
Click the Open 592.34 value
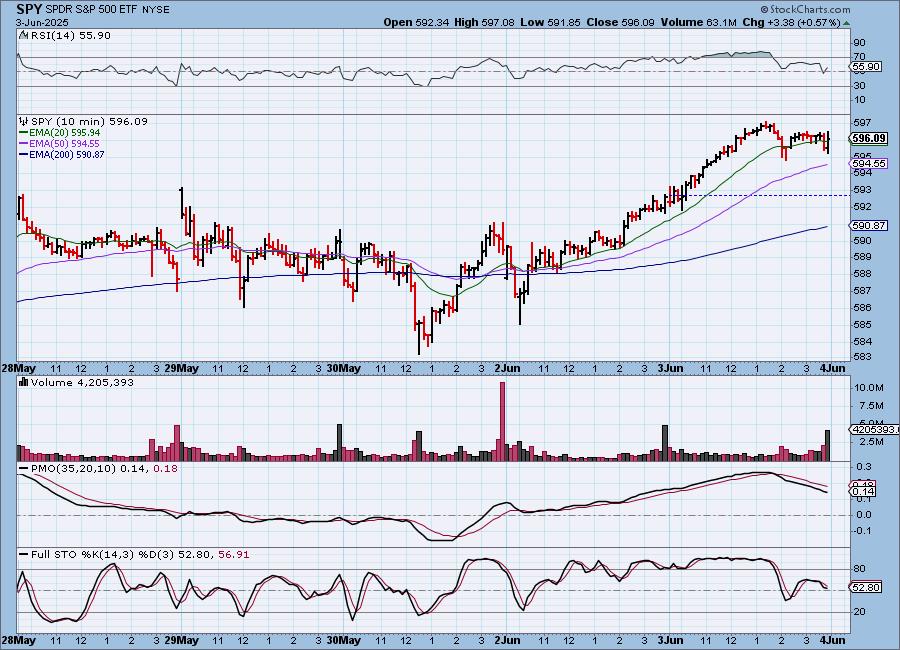[416, 22]
